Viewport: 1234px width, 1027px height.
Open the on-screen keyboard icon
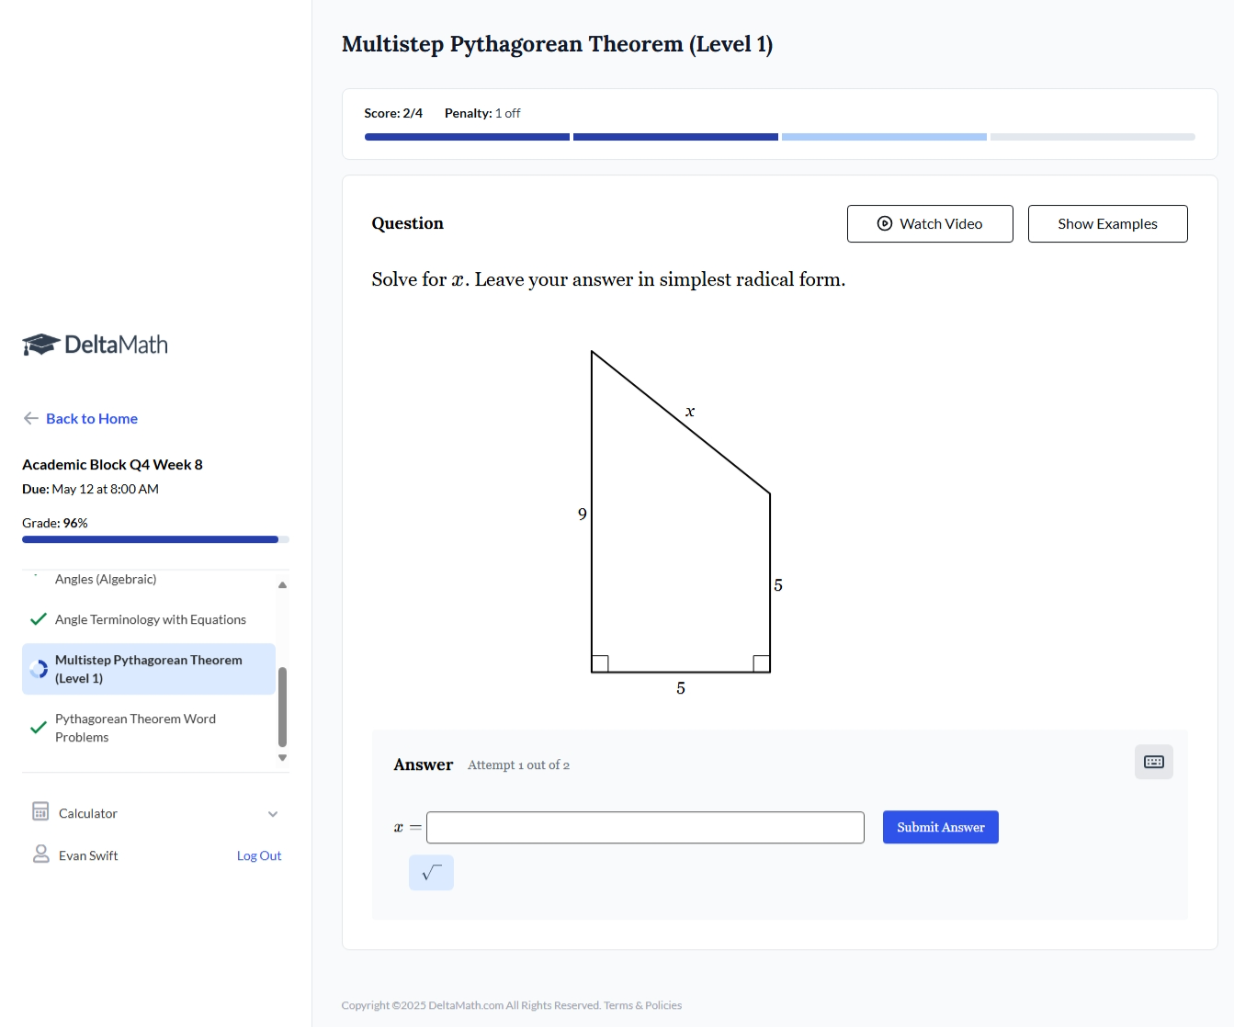pos(1153,762)
